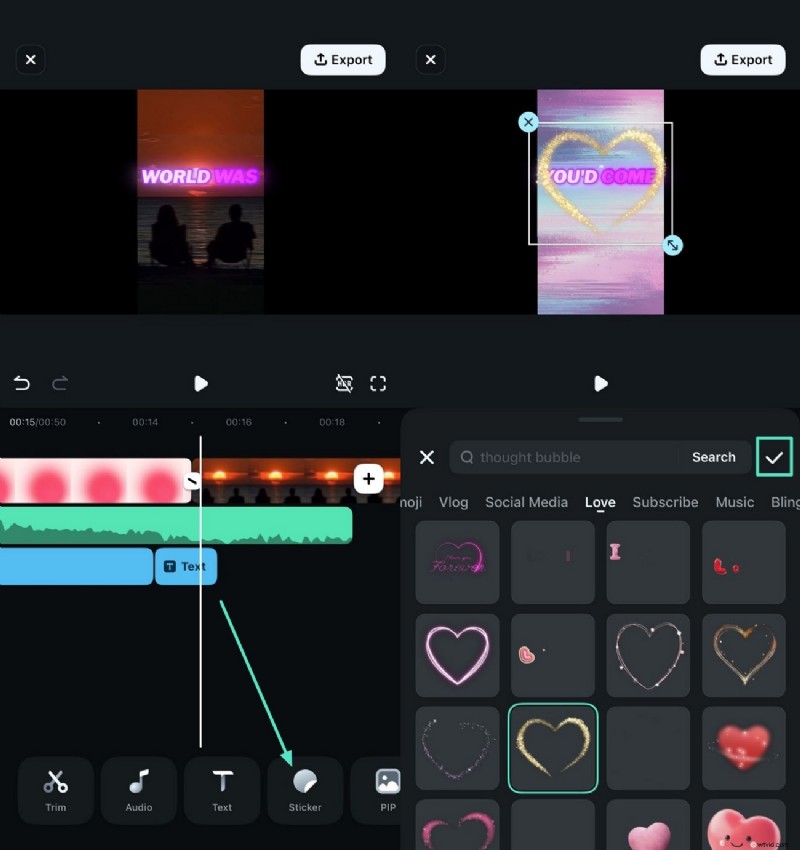800x850 pixels.
Task: Open the Audio tool
Action: (138, 790)
